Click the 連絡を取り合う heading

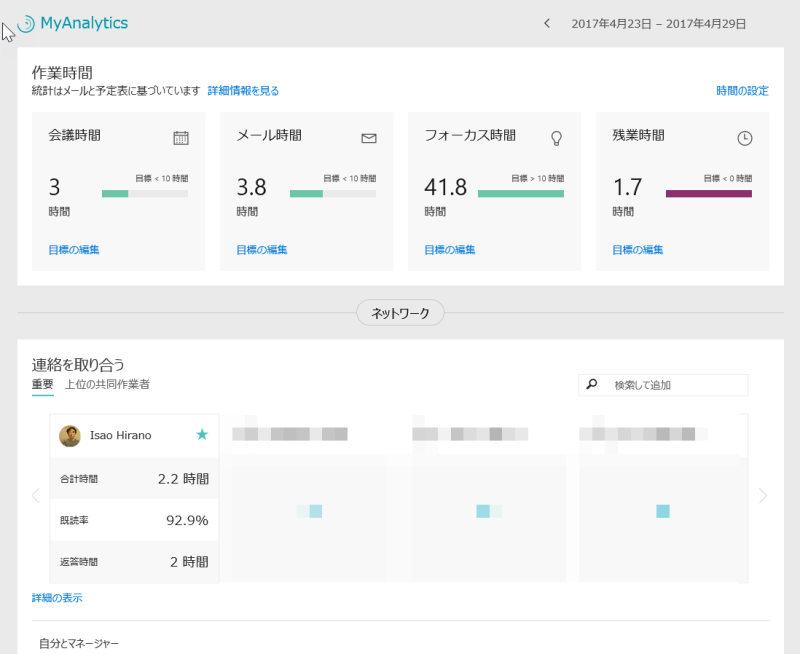(78, 365)
